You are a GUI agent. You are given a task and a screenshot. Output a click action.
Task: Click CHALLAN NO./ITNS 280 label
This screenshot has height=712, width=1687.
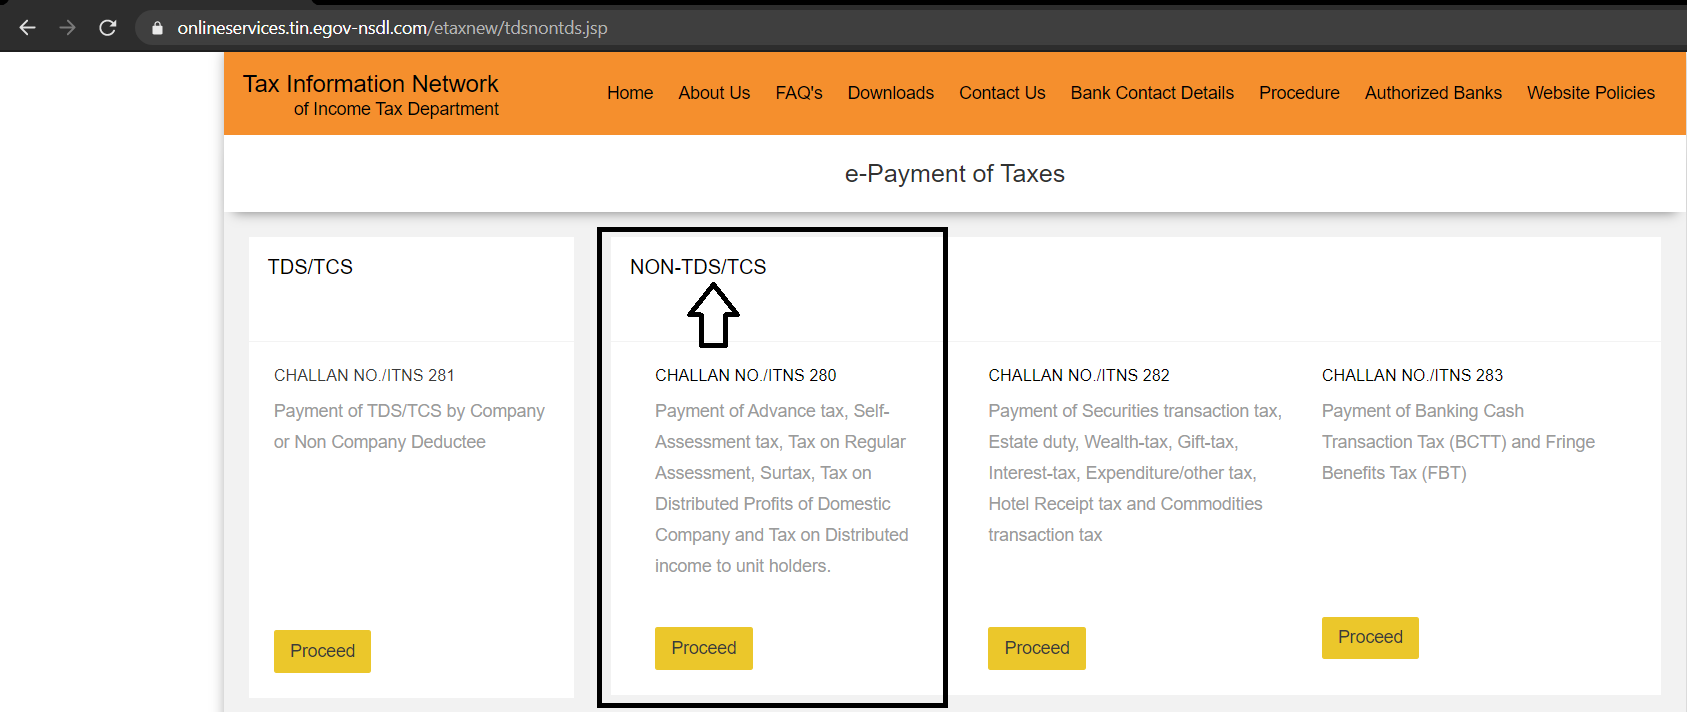pyautogui.click(x=746, y=375)
